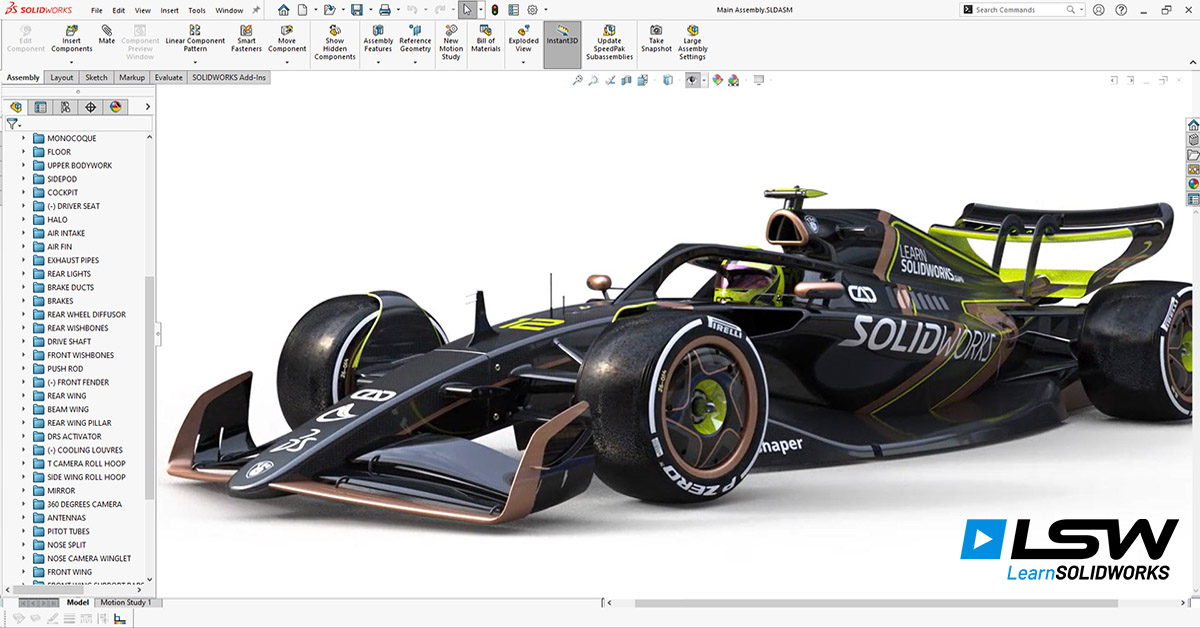Select the Mate tool
Screen dimensions: 1200x628
tap(107, 30)
